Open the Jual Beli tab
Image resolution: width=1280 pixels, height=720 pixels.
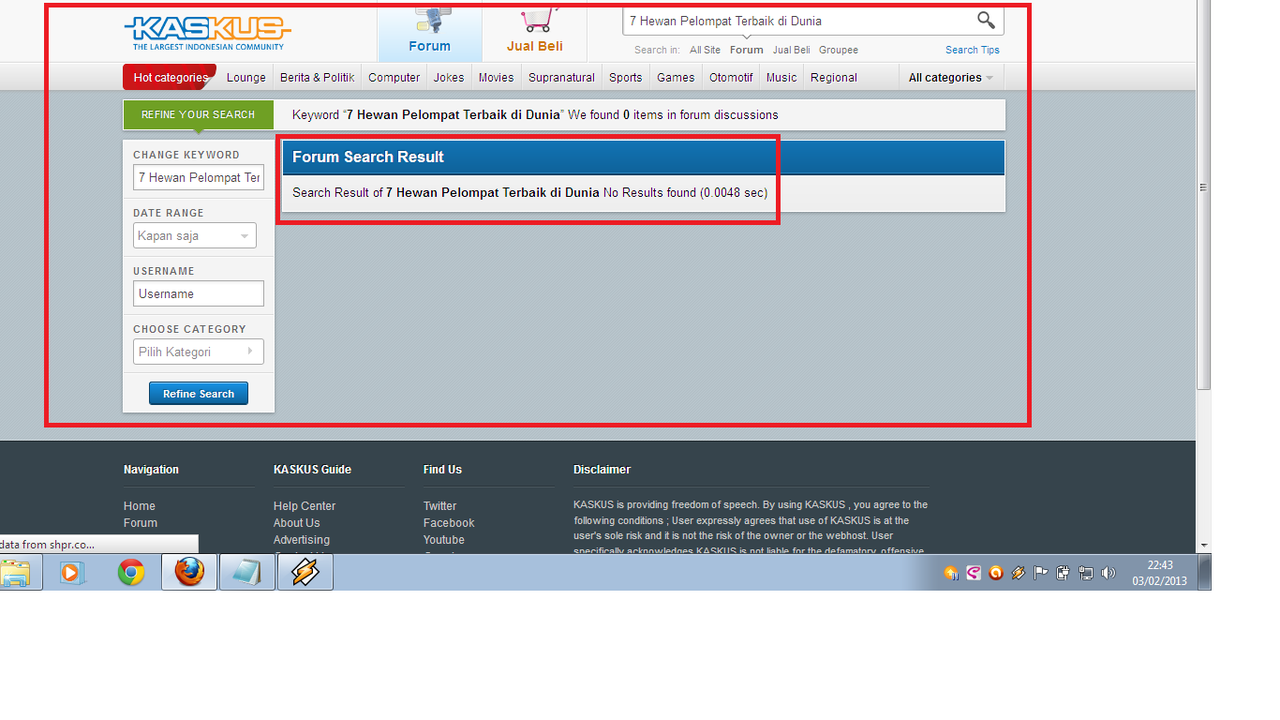point(534,33)
